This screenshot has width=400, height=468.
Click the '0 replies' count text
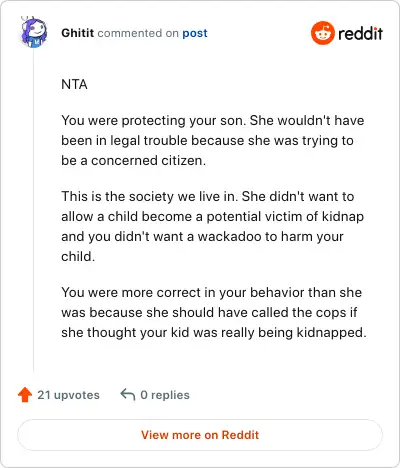point(165,395)
